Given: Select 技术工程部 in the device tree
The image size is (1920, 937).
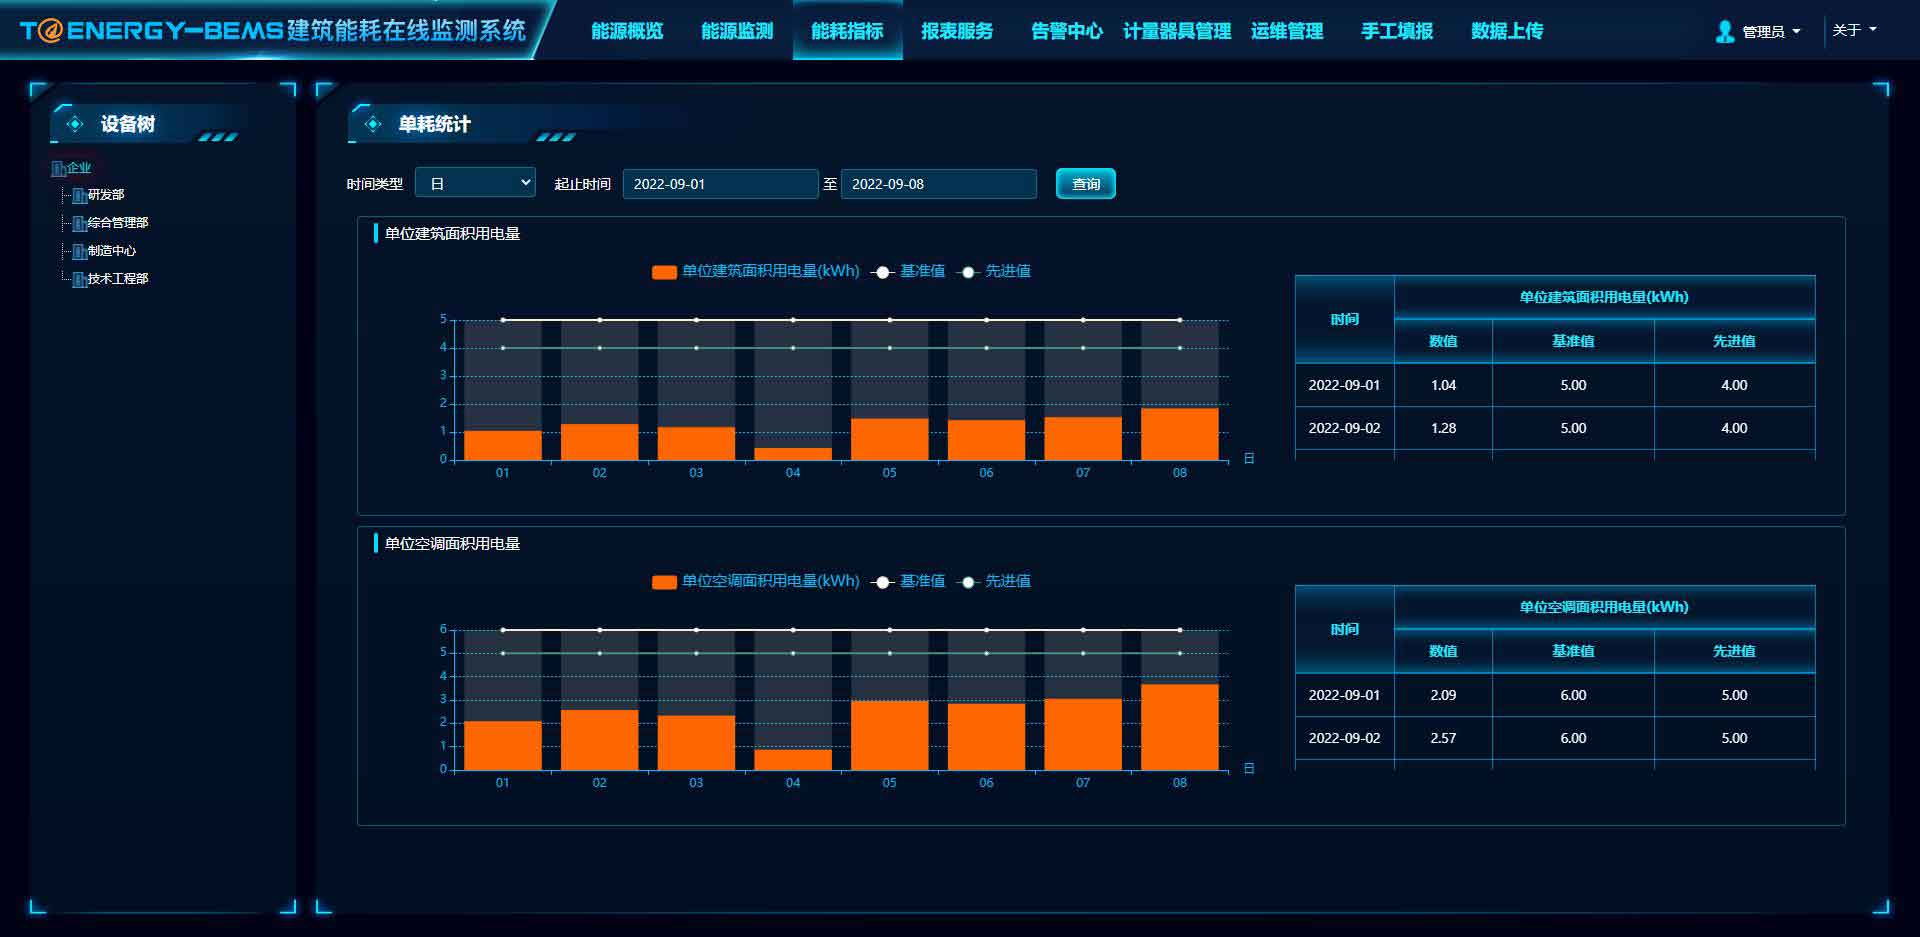Looking at the screenshot, I should tap(117, 279).
